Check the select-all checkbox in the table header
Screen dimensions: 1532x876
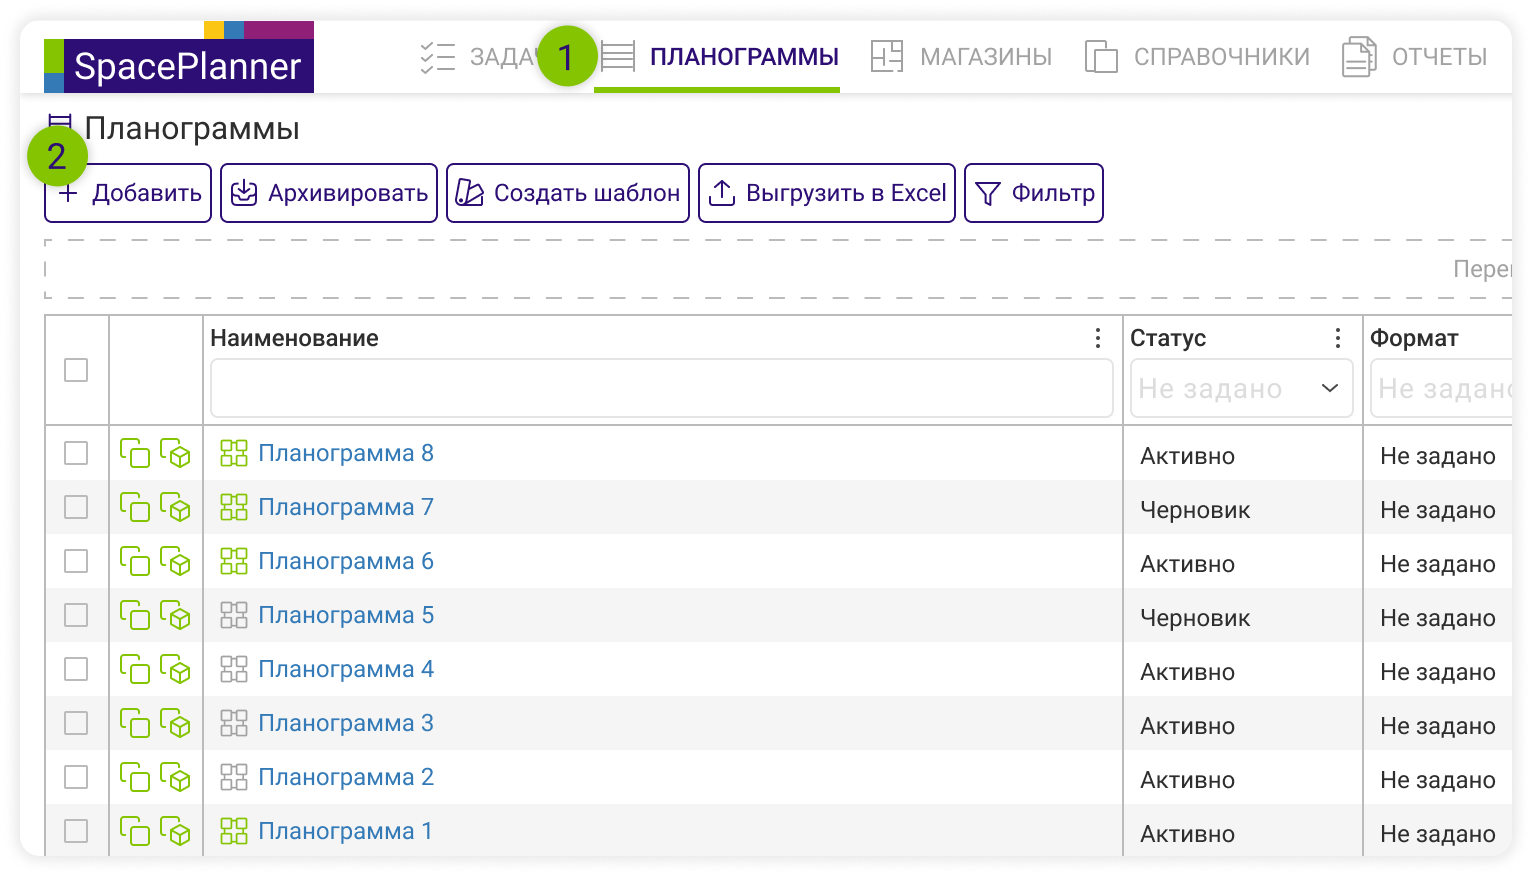[x=76, y=370]
